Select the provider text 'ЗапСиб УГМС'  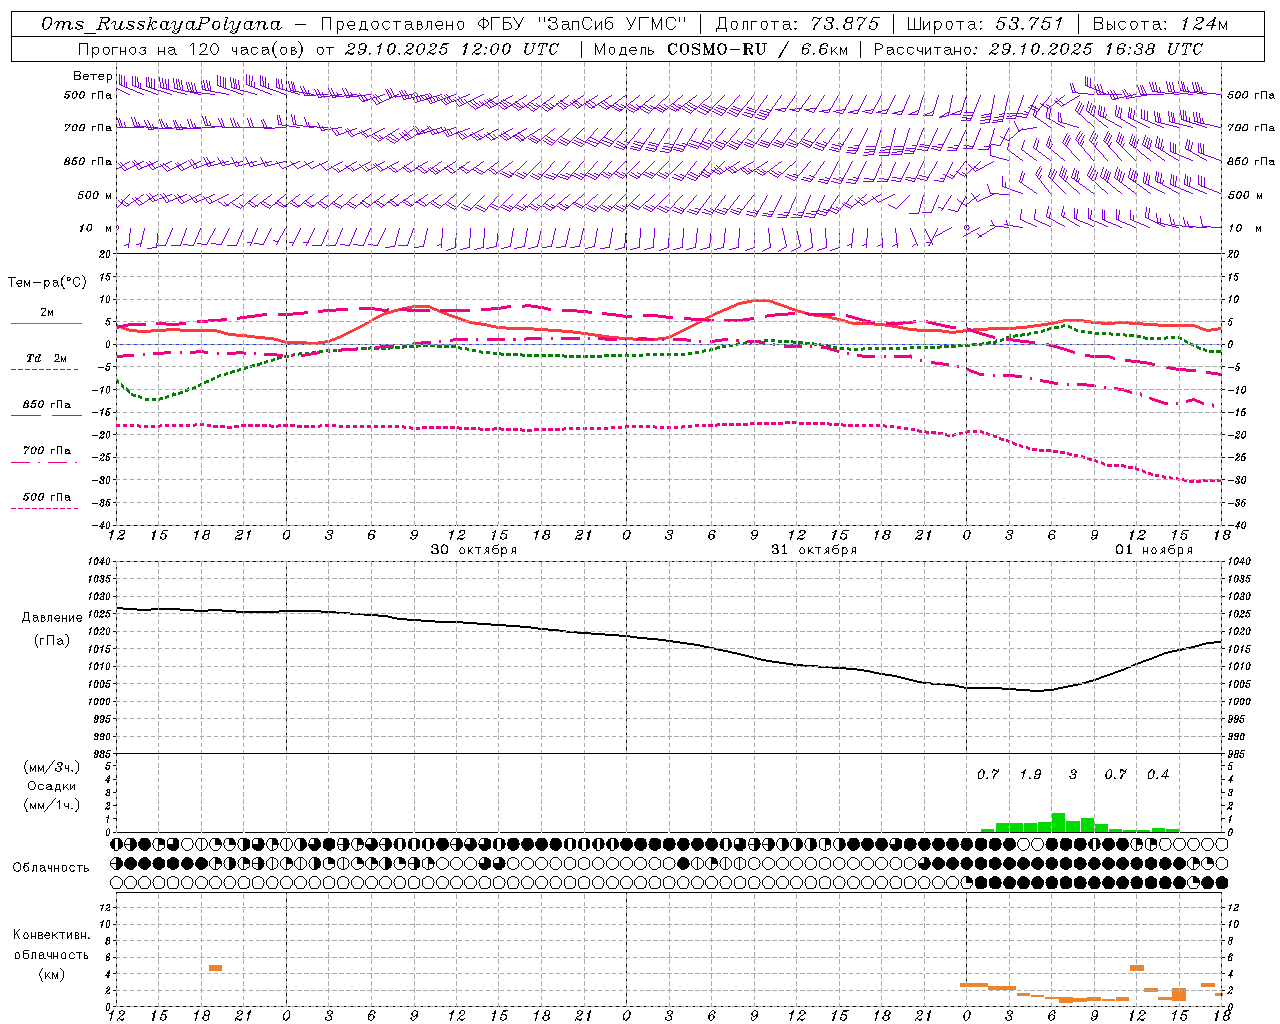tap(611, 24)
